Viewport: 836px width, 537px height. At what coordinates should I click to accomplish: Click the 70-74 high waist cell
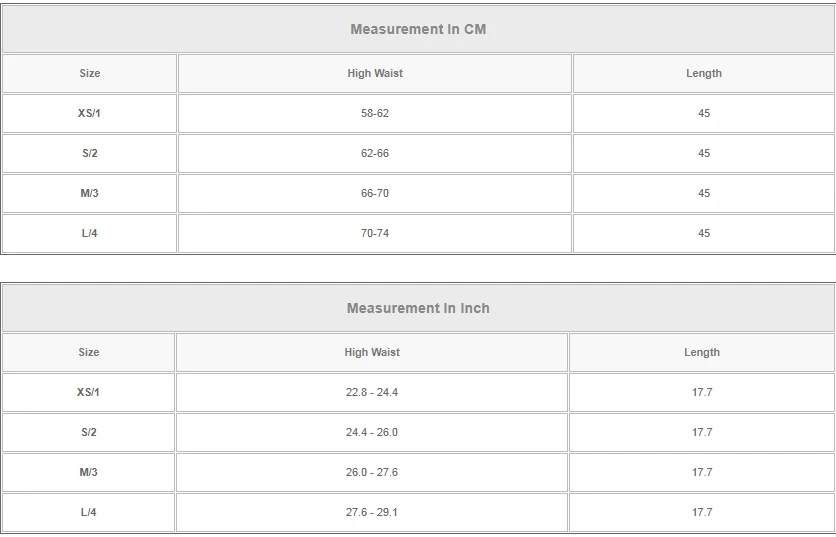(x=375, y=233)
